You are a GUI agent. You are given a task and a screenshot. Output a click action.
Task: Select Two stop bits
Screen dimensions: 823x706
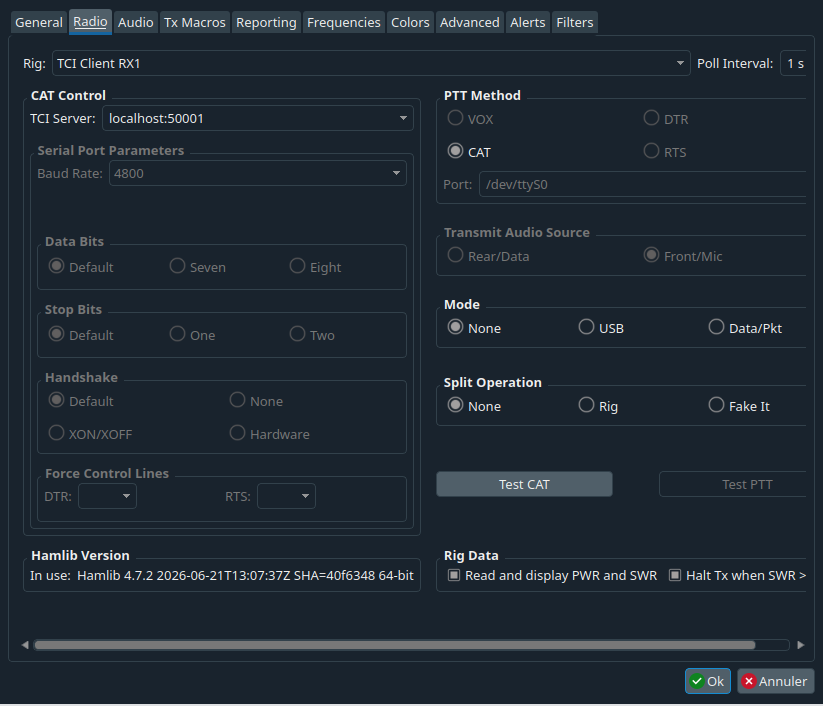pyautogui.click(x=312, y=334)
